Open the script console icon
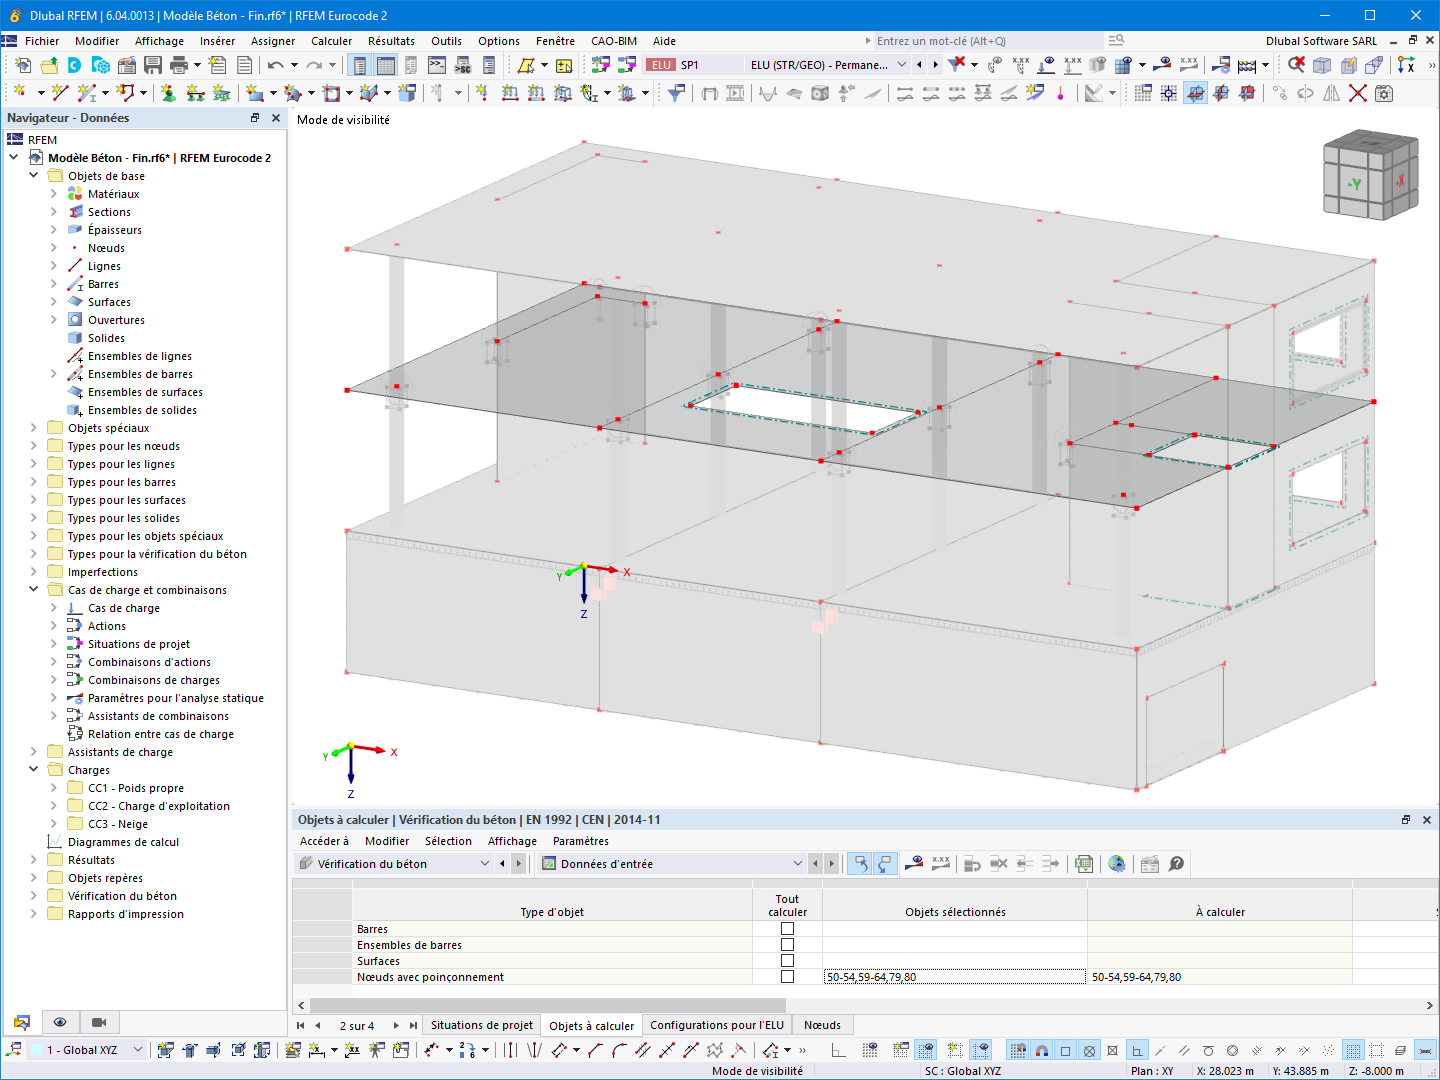The width and height of the screenshot is (1440, 1080). (x=437, y=65)
